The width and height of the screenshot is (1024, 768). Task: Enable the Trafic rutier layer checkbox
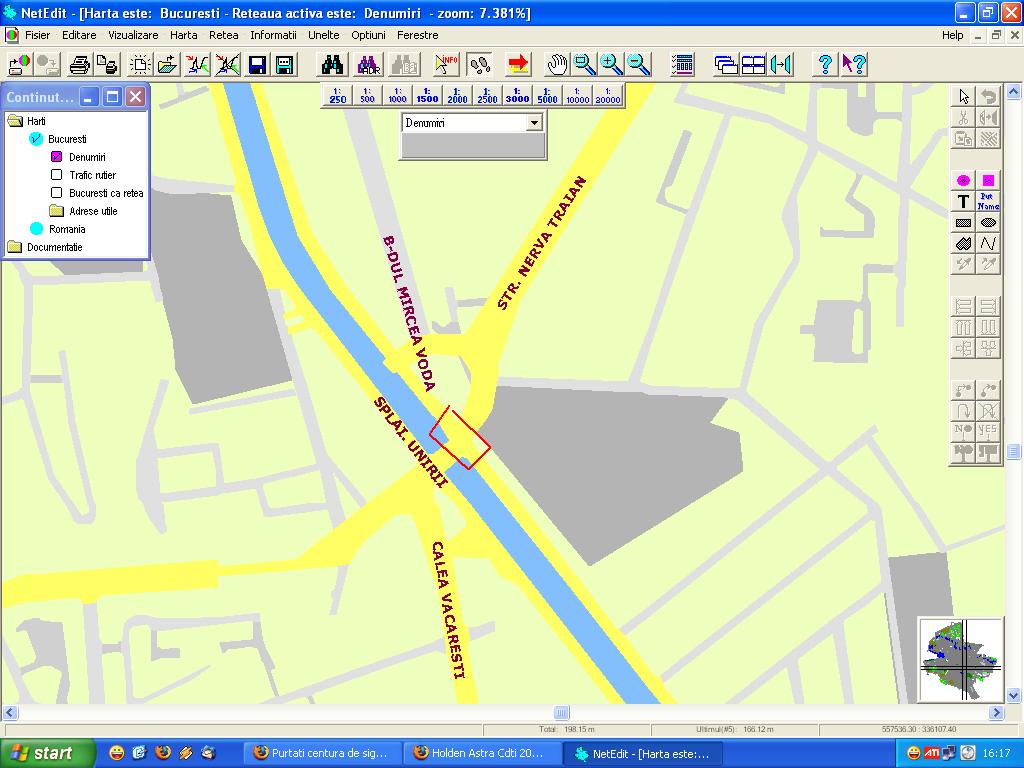click(57, 175)
